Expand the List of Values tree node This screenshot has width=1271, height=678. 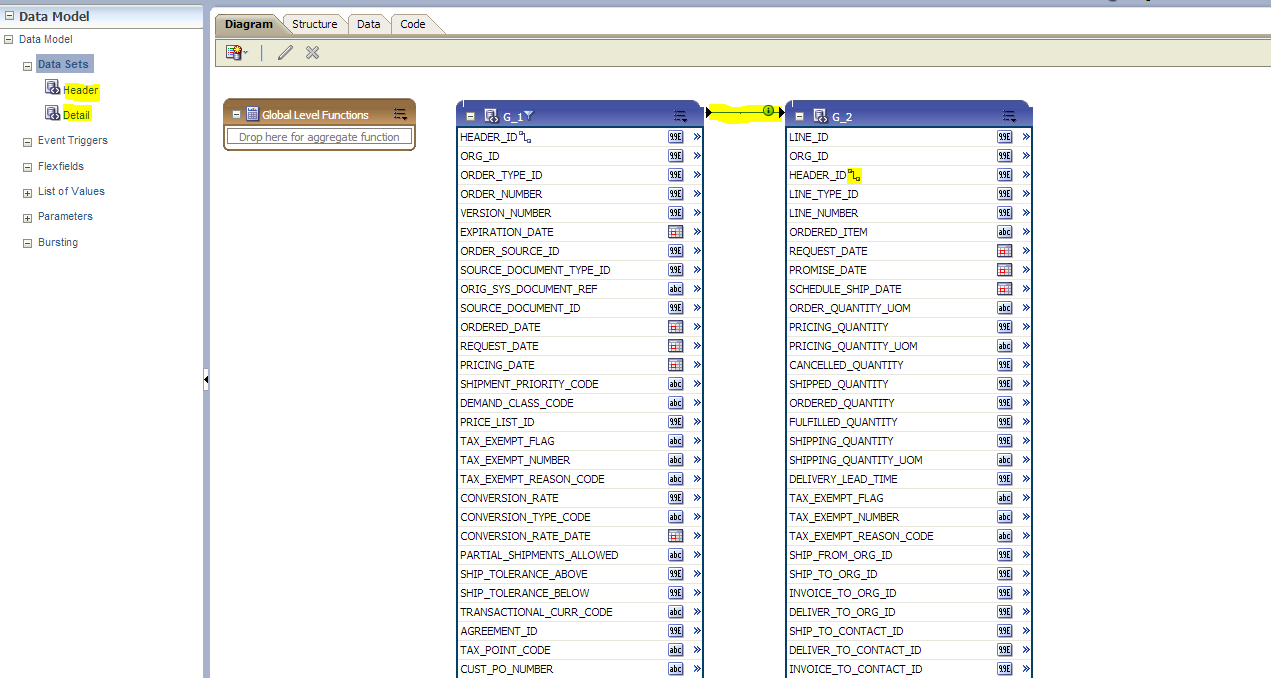coord(27,191)
